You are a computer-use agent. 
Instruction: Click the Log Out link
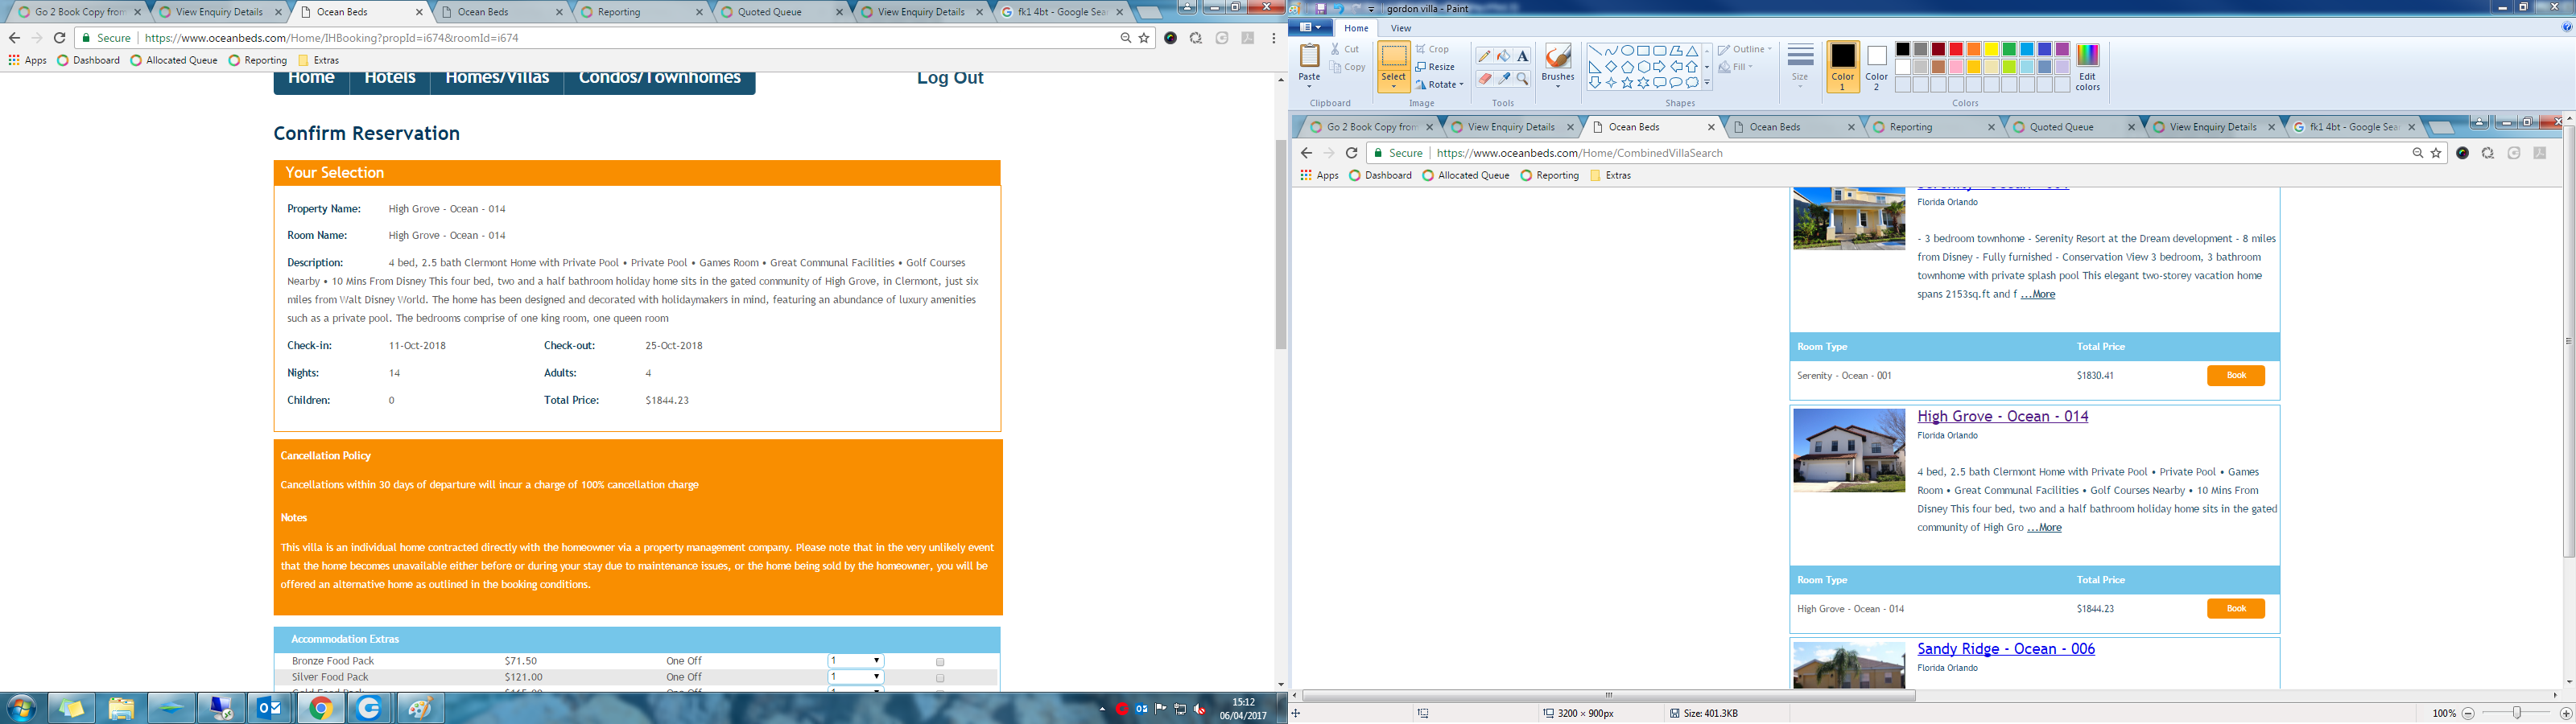950,78
